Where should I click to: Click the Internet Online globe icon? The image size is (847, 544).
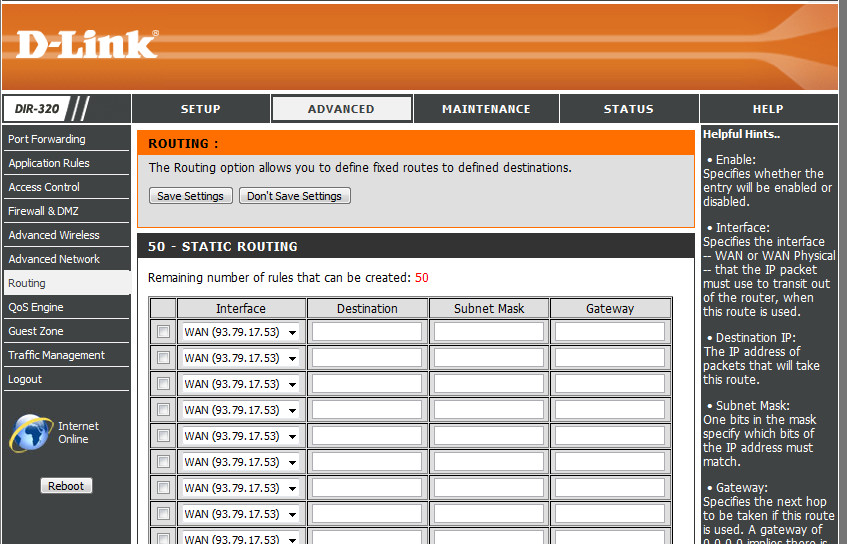click(x=31, y=433)
